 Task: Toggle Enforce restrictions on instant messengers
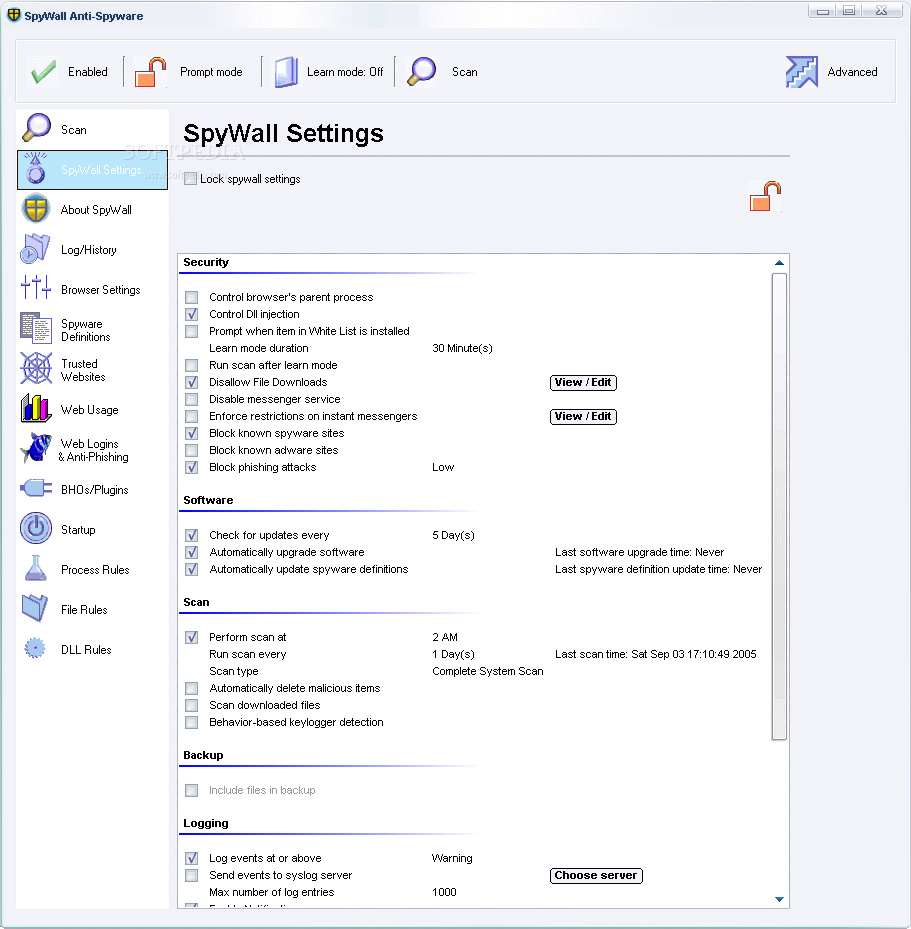[191, 417]
